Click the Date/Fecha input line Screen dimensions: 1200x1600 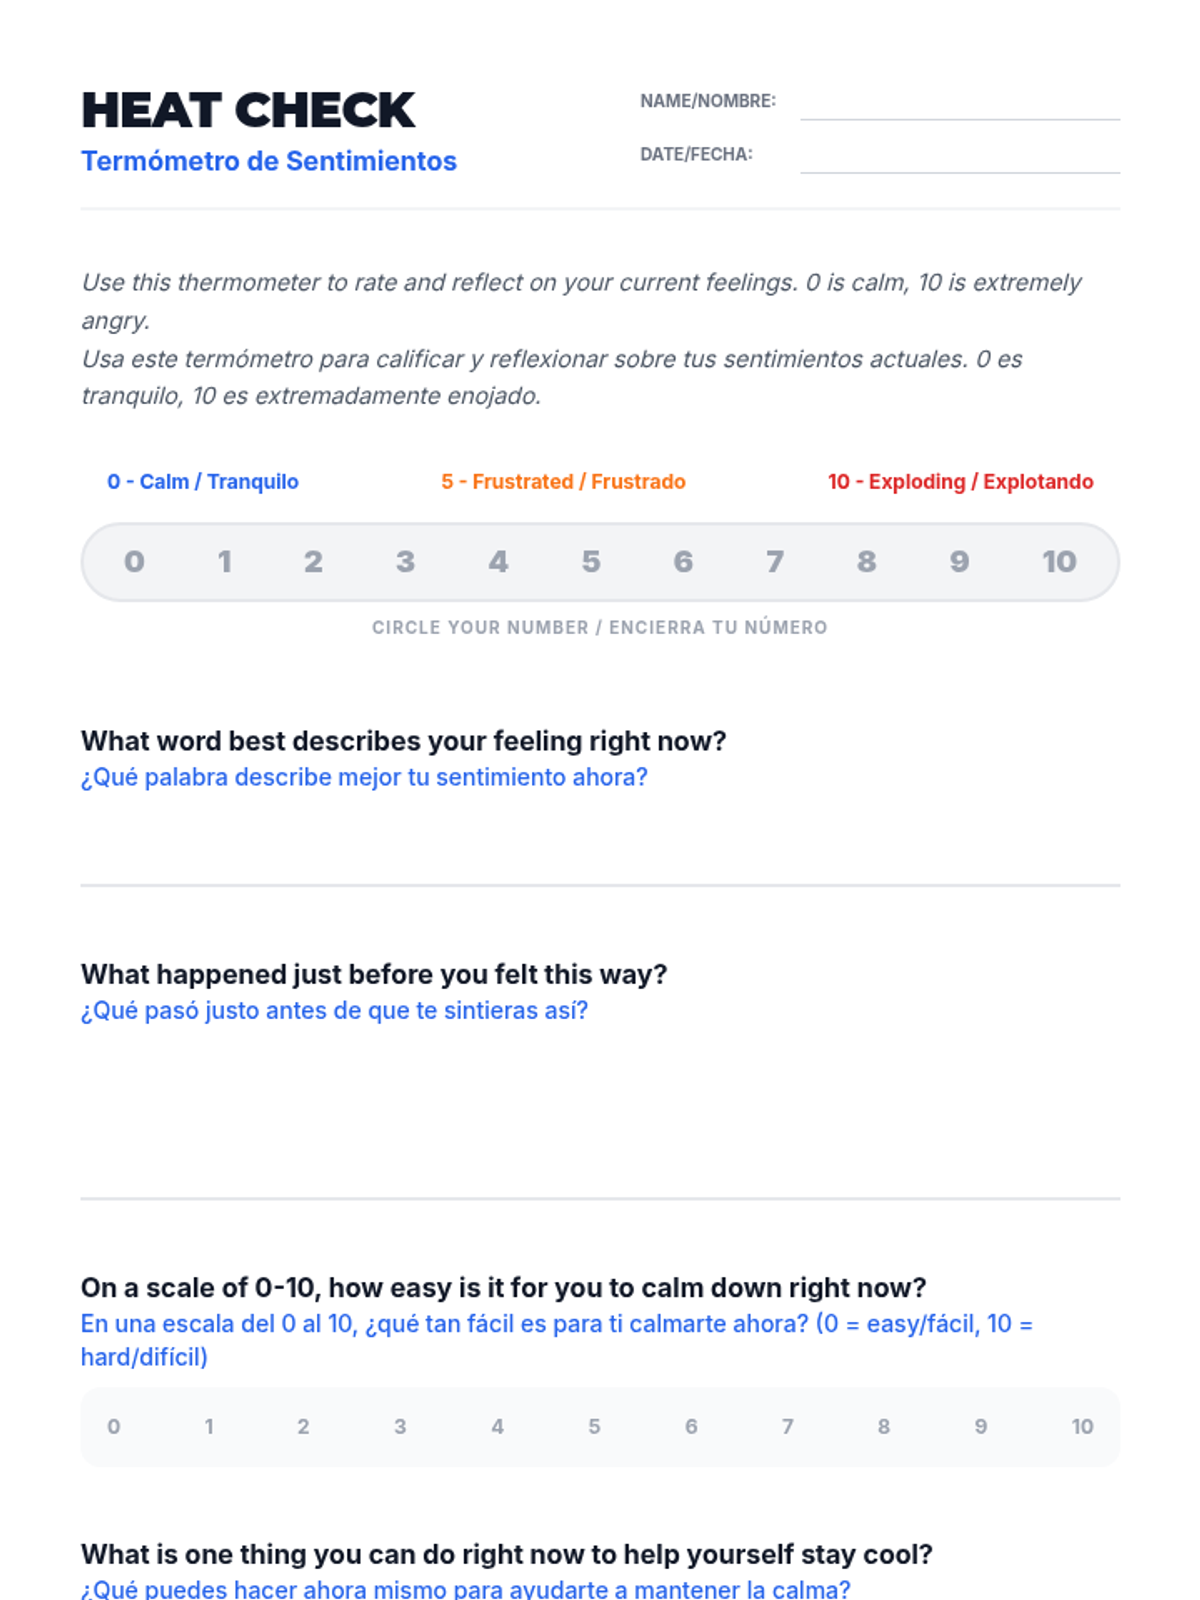pos(959,157)
